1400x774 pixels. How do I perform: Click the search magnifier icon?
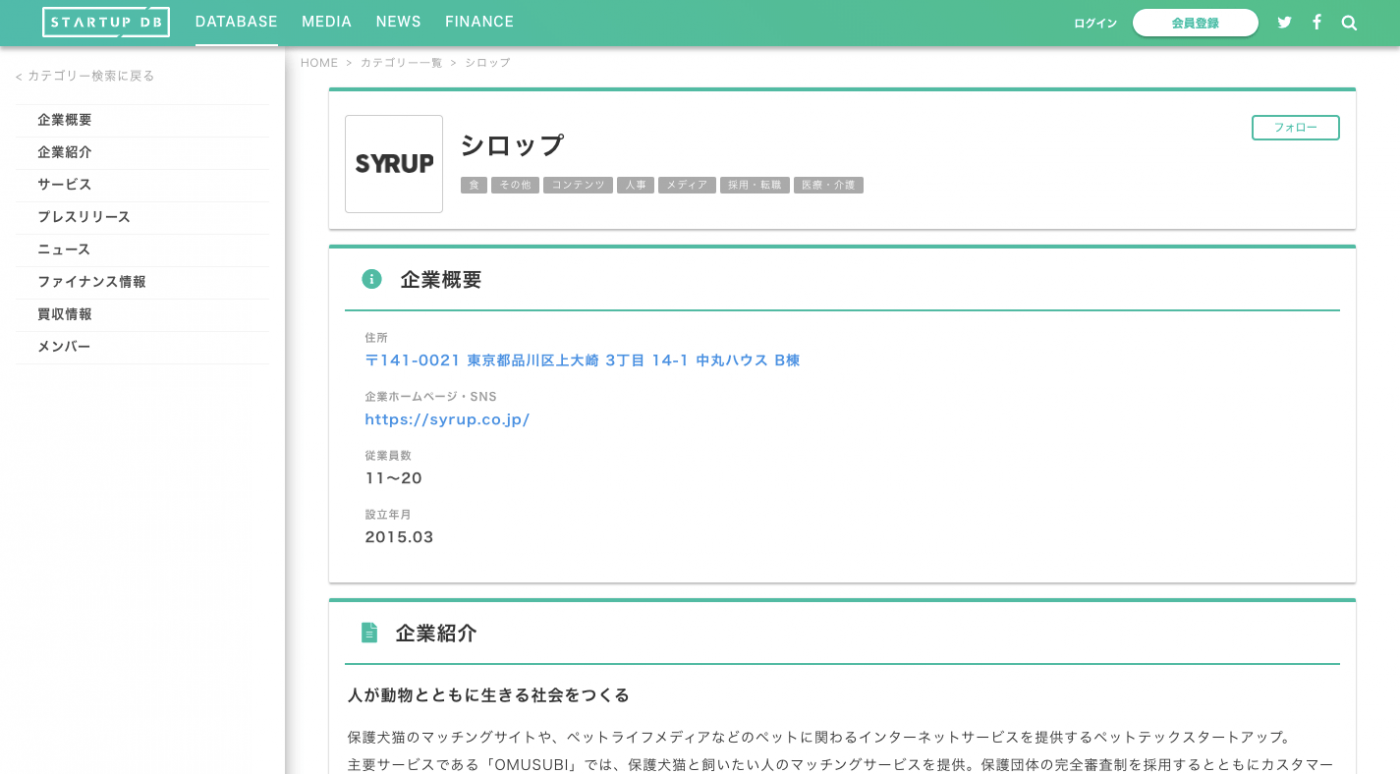tap(1349, 23)
